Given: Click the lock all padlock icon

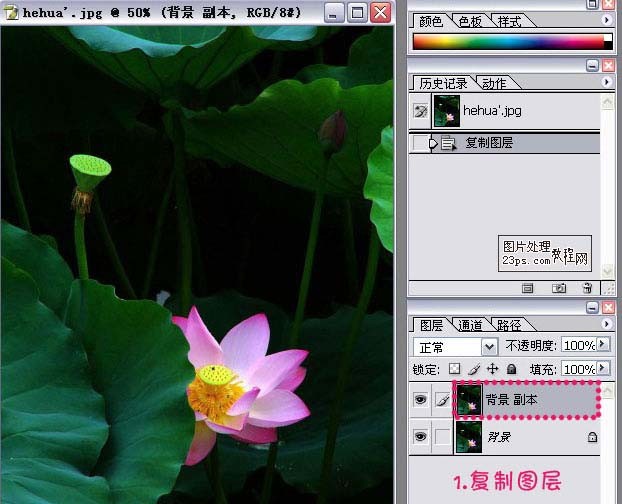Looking at the screenshot, I should pyautogui.click(x=511, y=369).
